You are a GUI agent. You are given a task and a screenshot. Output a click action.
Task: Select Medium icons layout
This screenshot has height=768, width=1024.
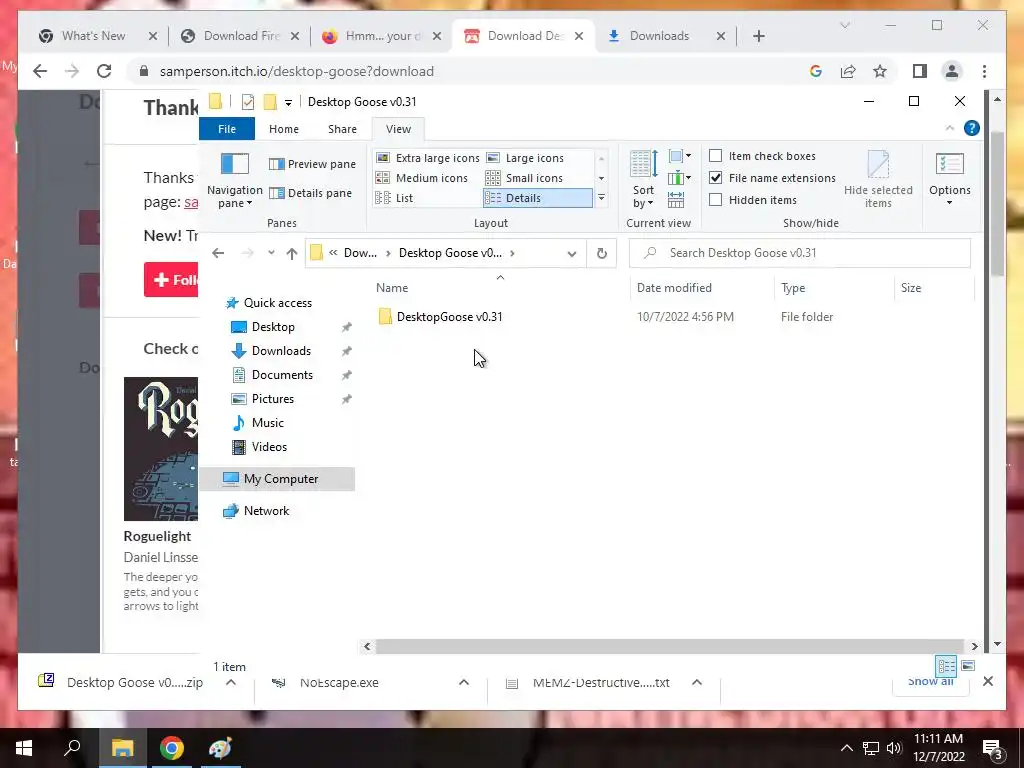(422, 178)
